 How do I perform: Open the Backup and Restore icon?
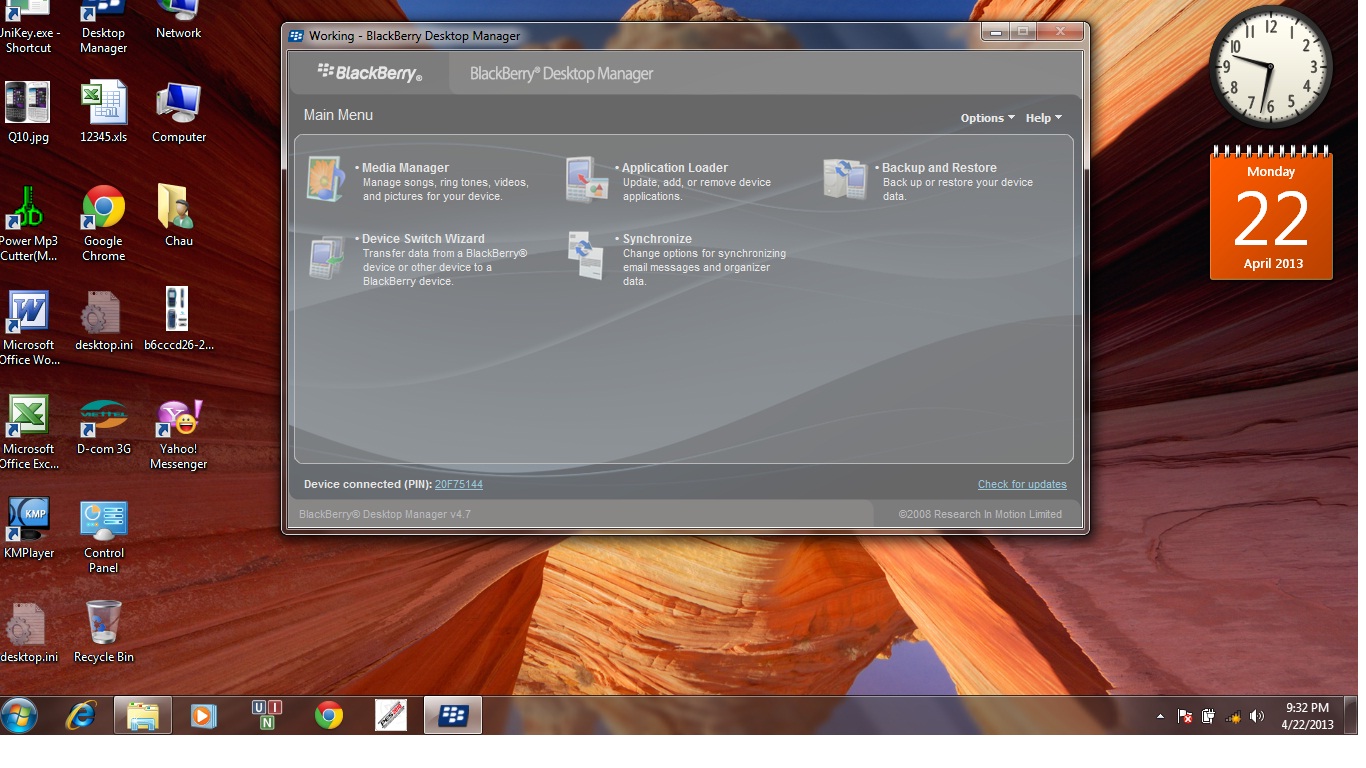pos(844,180)
